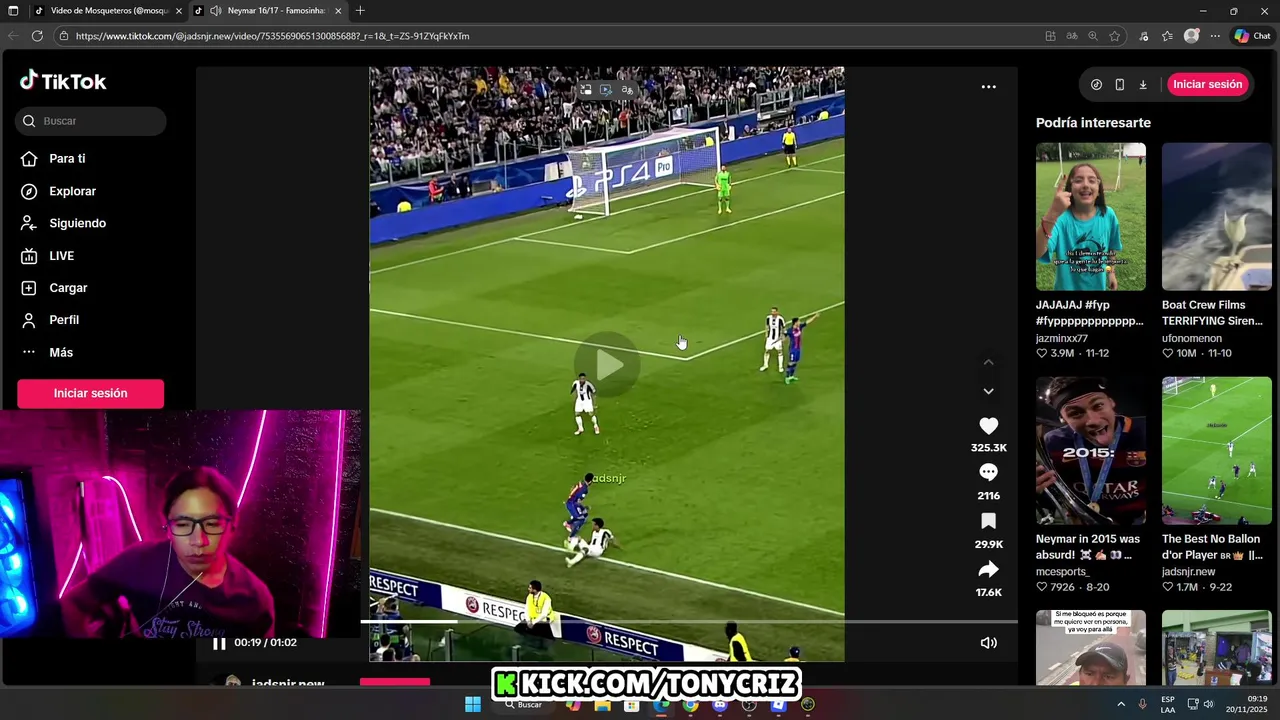Open Google Chrome from the taskbar

point(690,704)
